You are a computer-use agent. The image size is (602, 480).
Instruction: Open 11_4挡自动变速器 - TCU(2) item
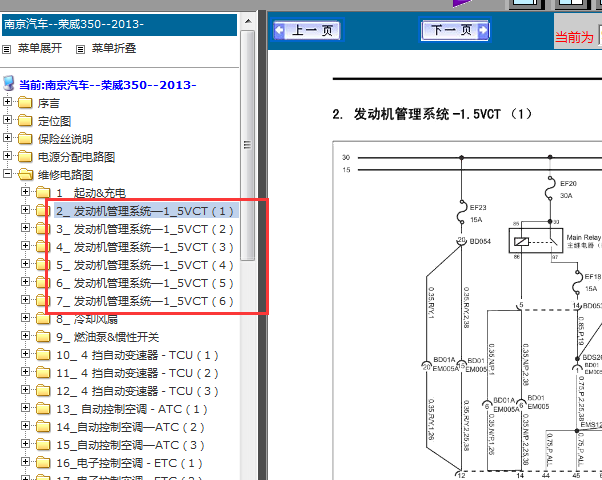pyautogui.click(x=137, y=373)
